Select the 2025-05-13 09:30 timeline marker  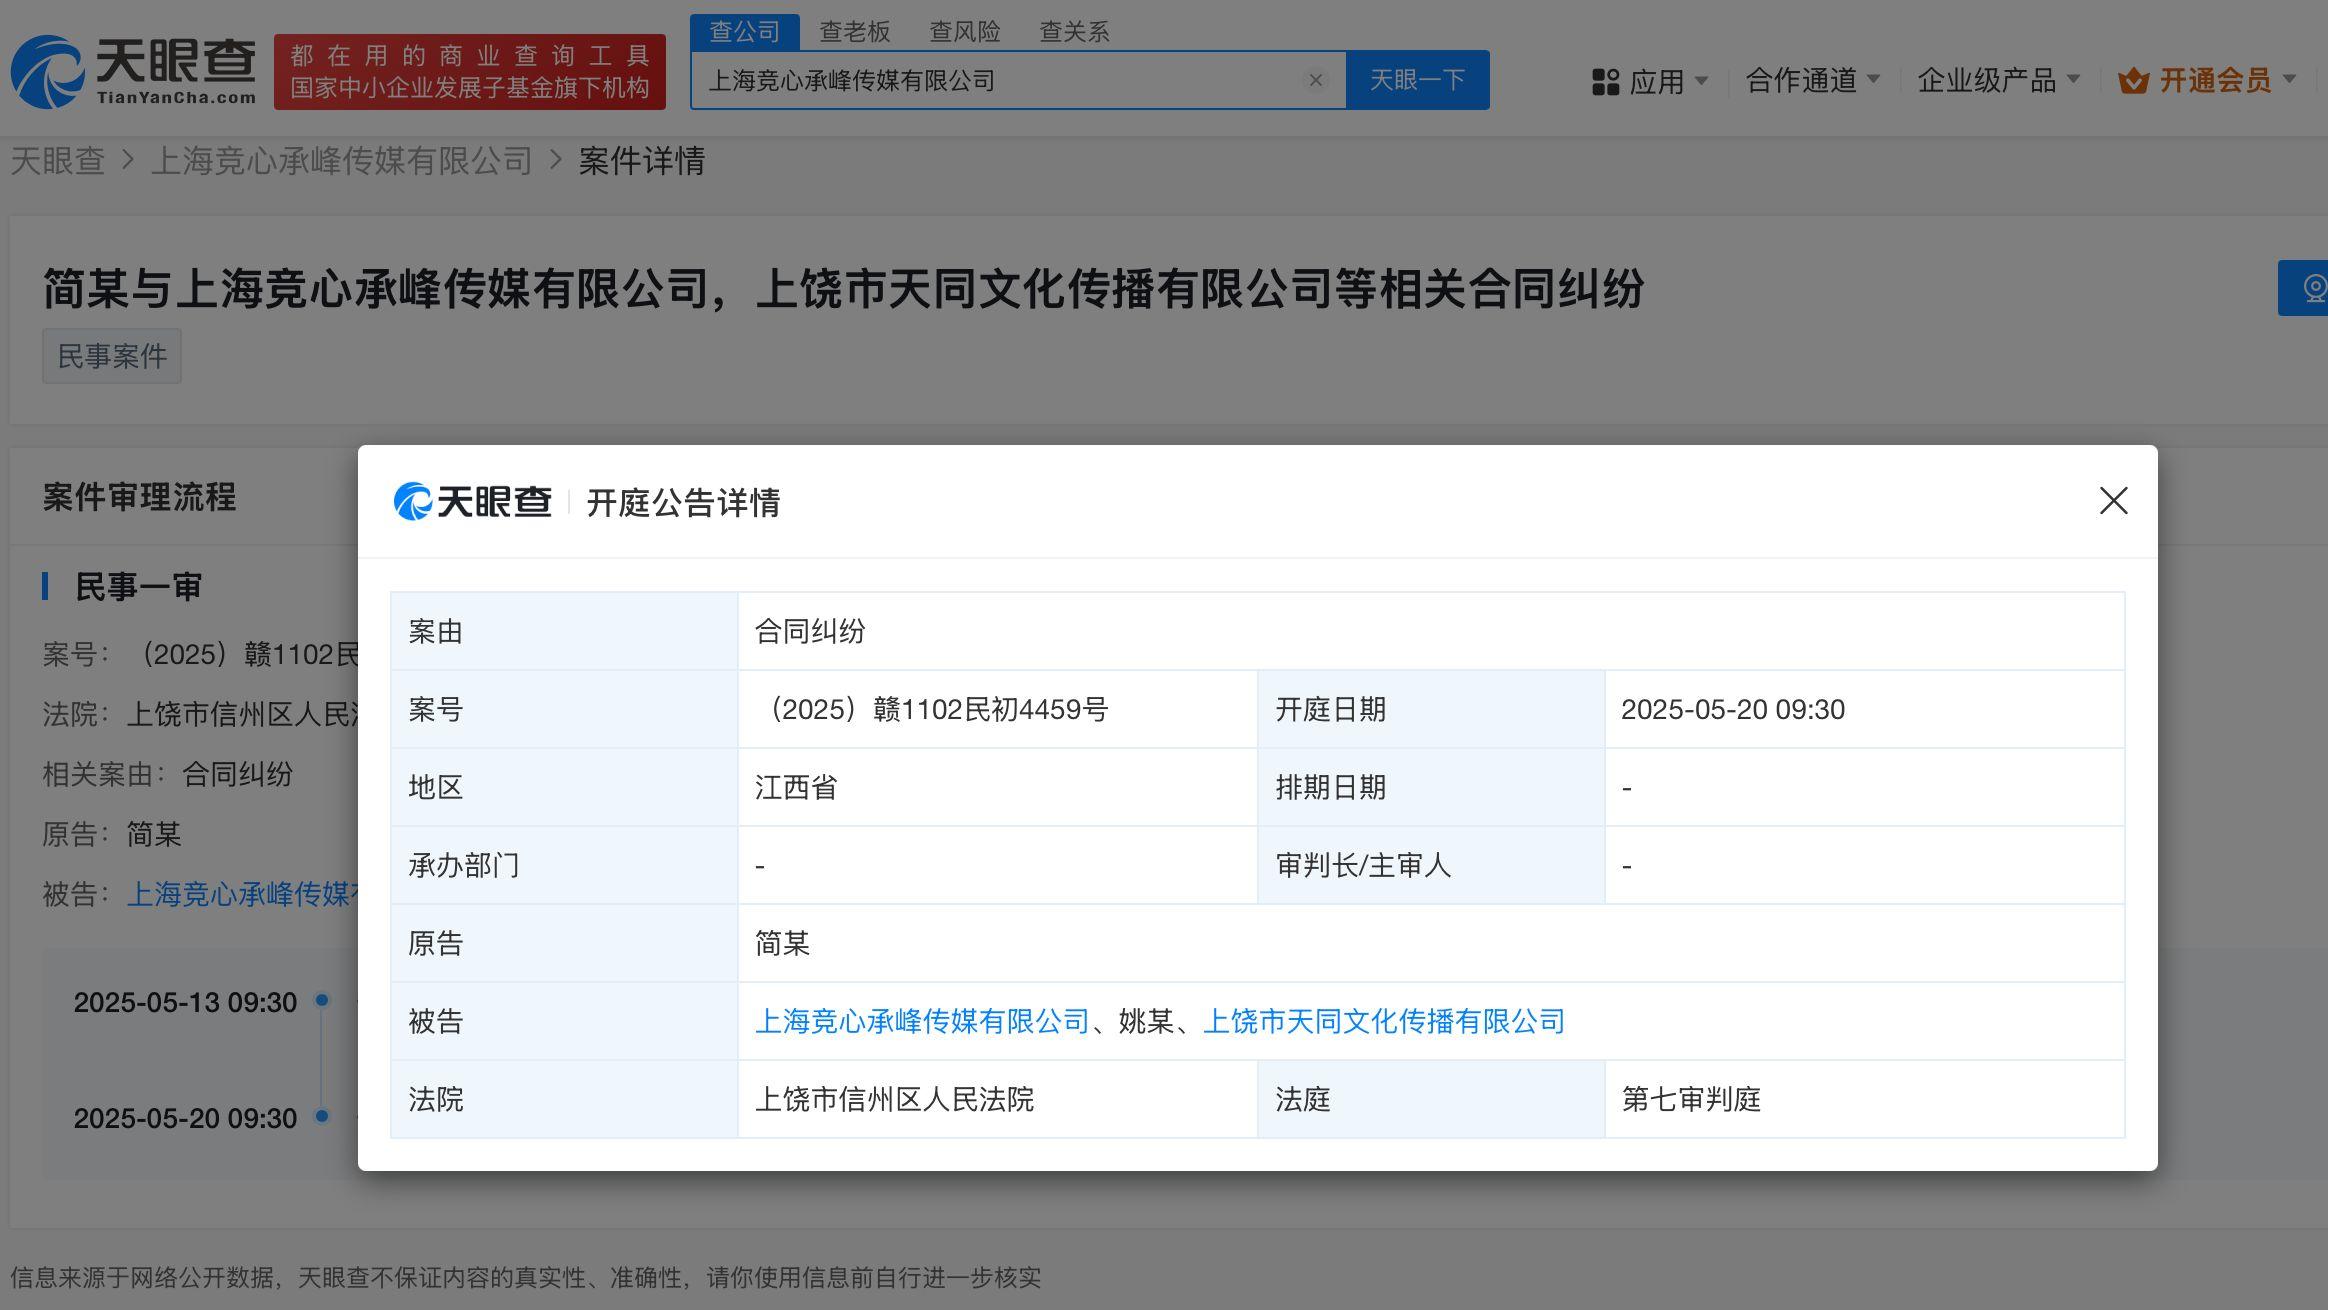322,1000
